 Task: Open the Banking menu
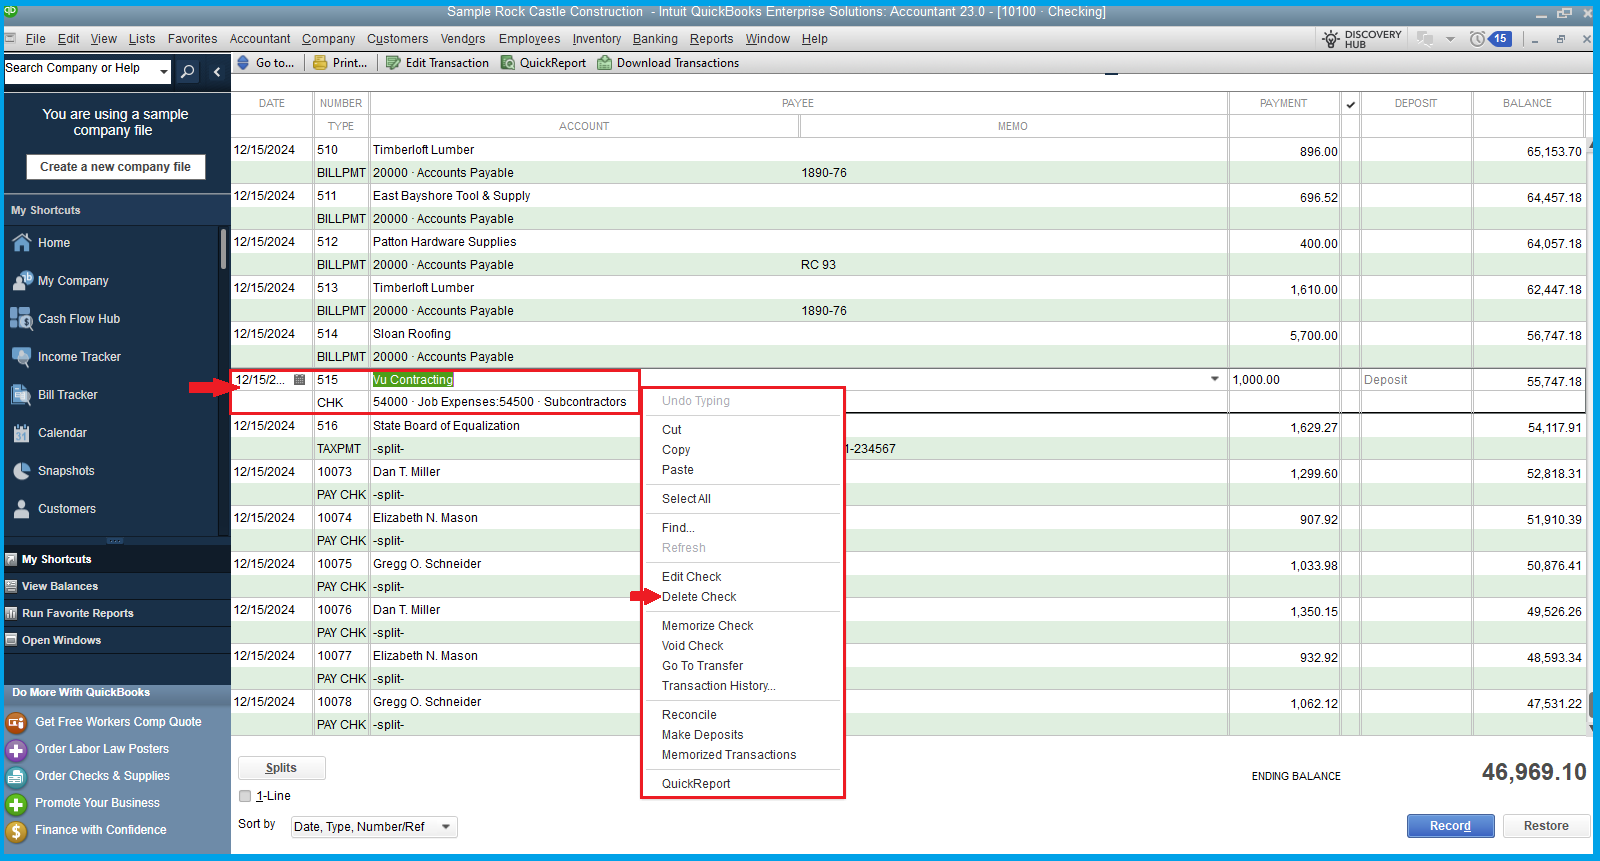pos(655,39)
